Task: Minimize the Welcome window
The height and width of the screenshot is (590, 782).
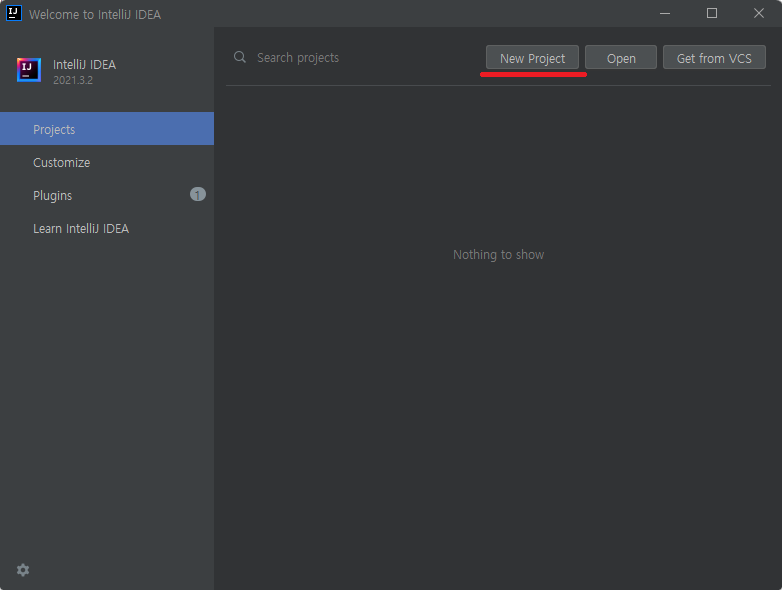Action: pos(665,13)
